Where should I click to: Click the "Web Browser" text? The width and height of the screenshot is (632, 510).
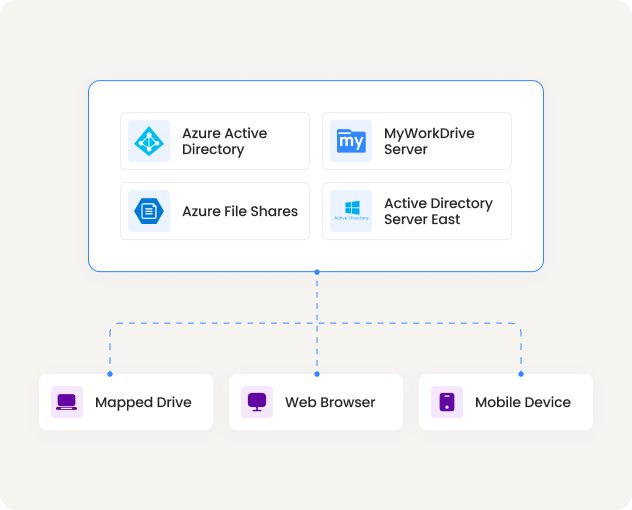[330, 402]
